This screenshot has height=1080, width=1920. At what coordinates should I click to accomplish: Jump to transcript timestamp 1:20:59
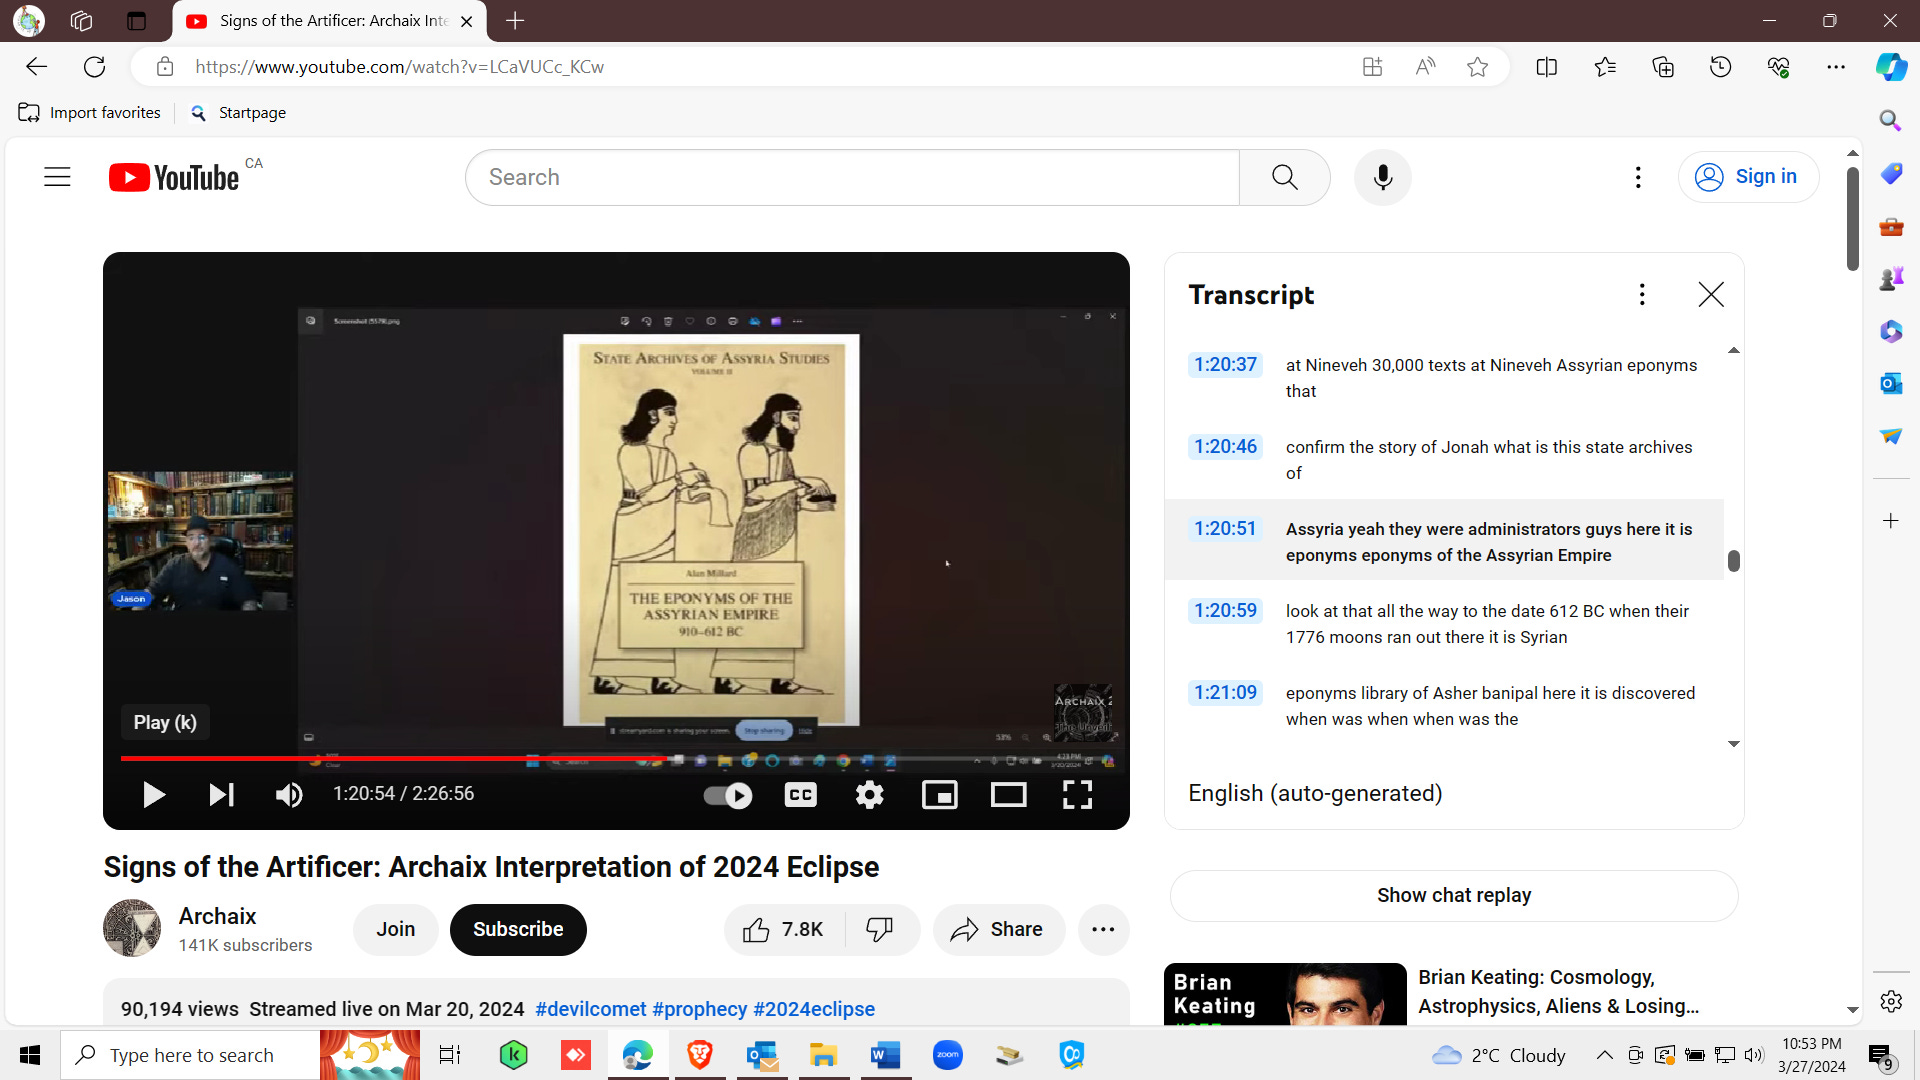click(1225, 611)
